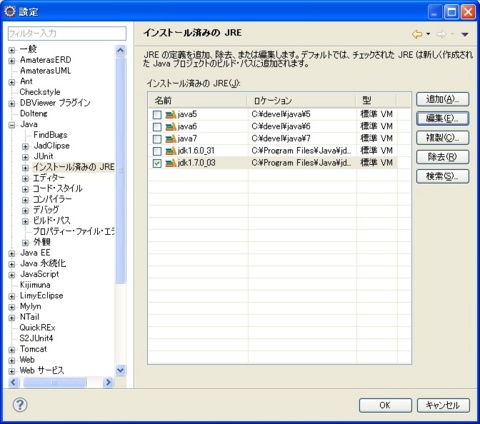480x424 pixels.
Task: Click the tree scroll-up arrow
Action: (120, 50)
